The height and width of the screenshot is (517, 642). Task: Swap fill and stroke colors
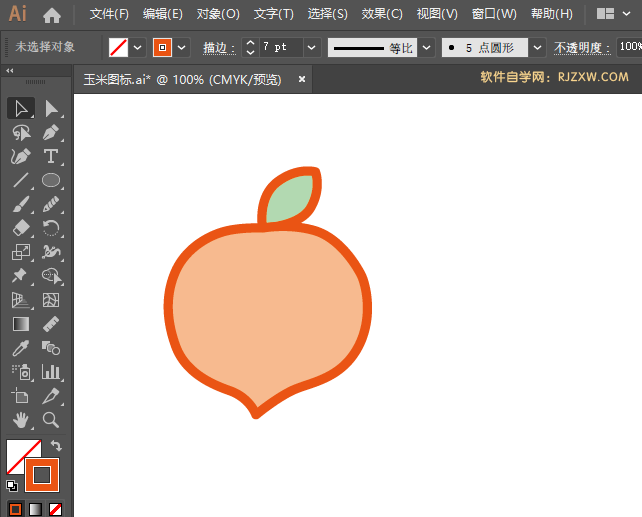(x=57, y=446)
